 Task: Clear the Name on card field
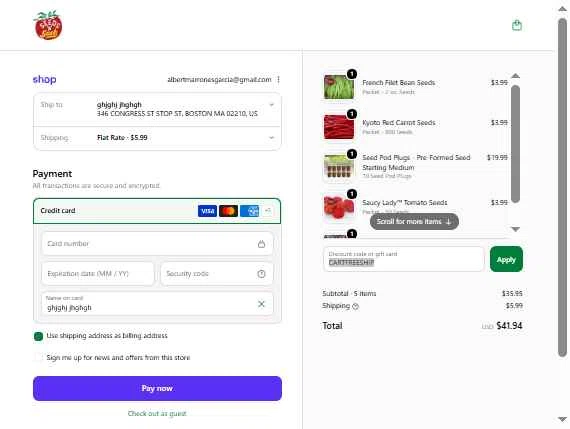261,304
